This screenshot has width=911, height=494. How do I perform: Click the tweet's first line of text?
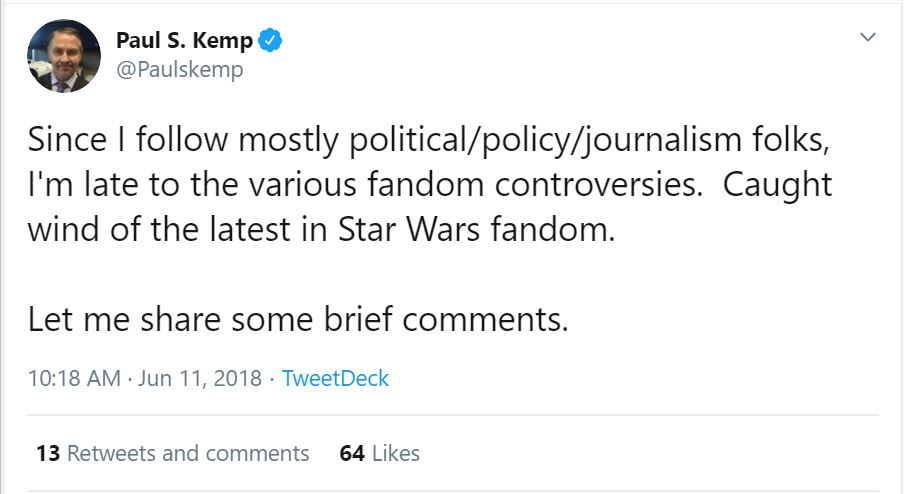(428, 142)
